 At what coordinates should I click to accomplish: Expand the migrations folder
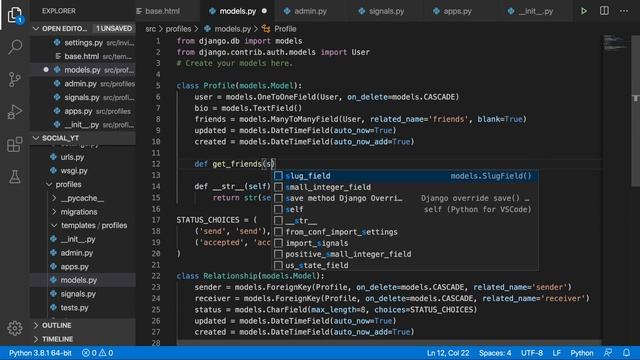(x=54, y=212)
